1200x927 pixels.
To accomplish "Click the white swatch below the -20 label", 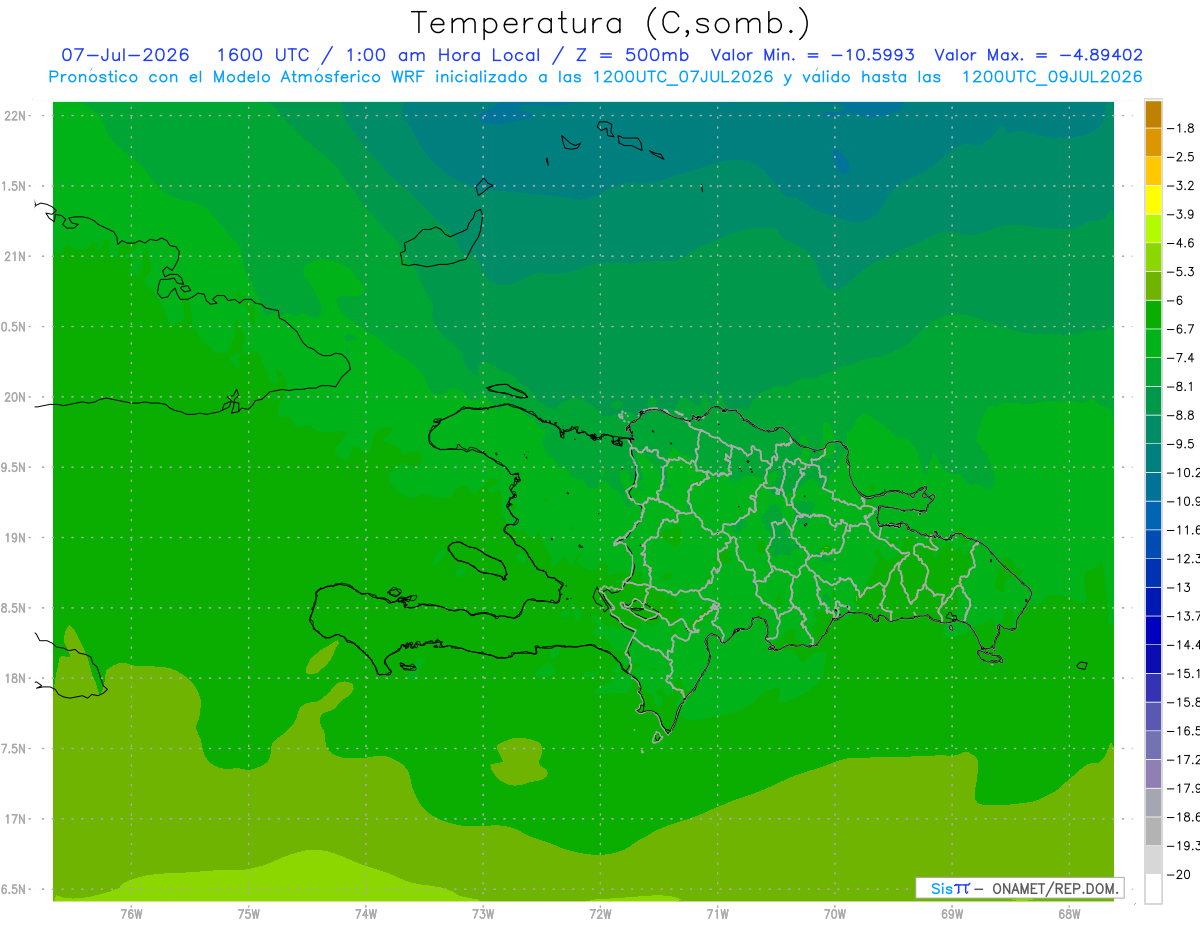I will (1153, 888).
